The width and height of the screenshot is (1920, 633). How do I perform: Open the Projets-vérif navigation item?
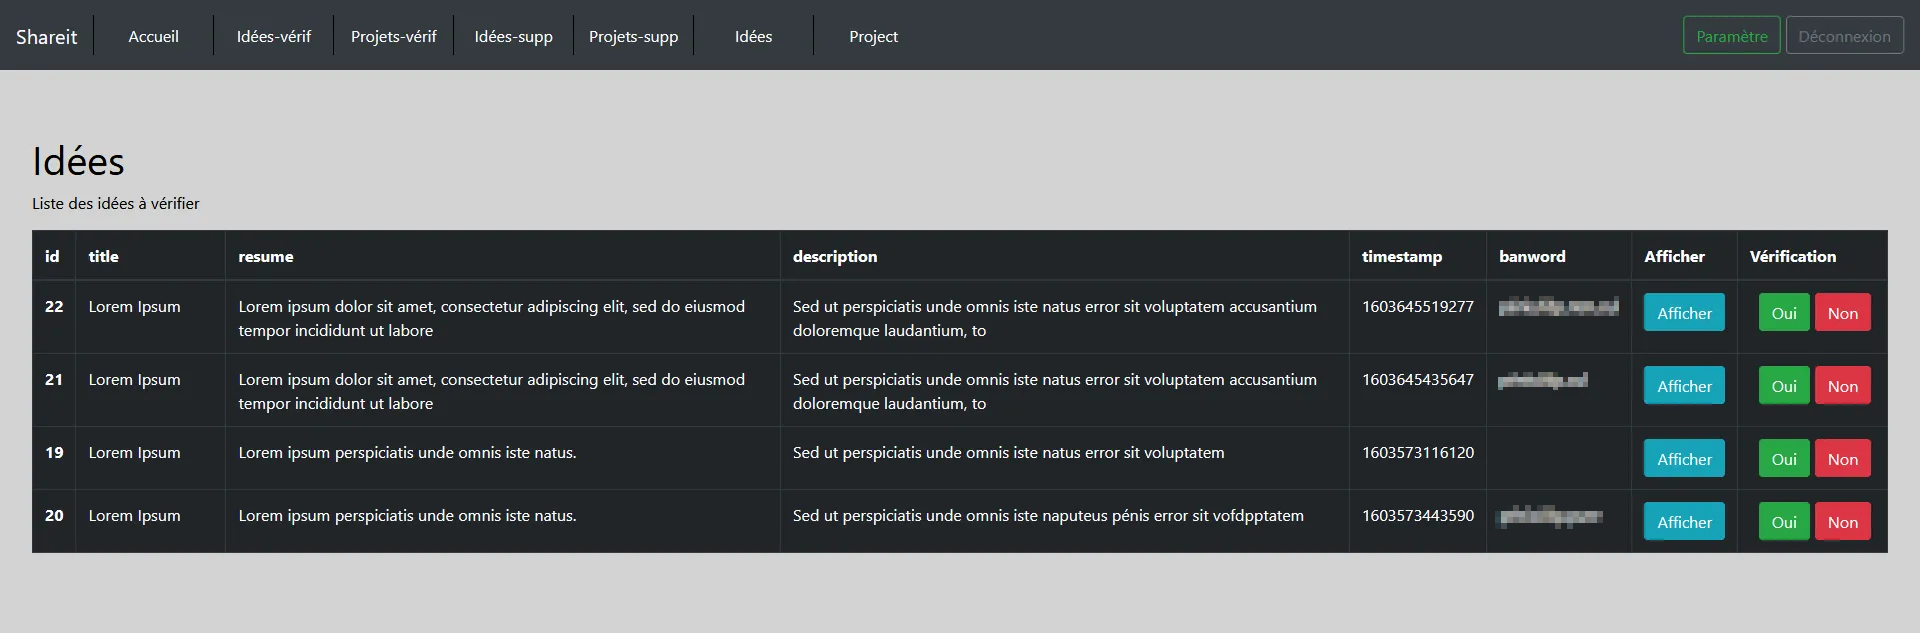pyautogui.click(x=393, y=37)
